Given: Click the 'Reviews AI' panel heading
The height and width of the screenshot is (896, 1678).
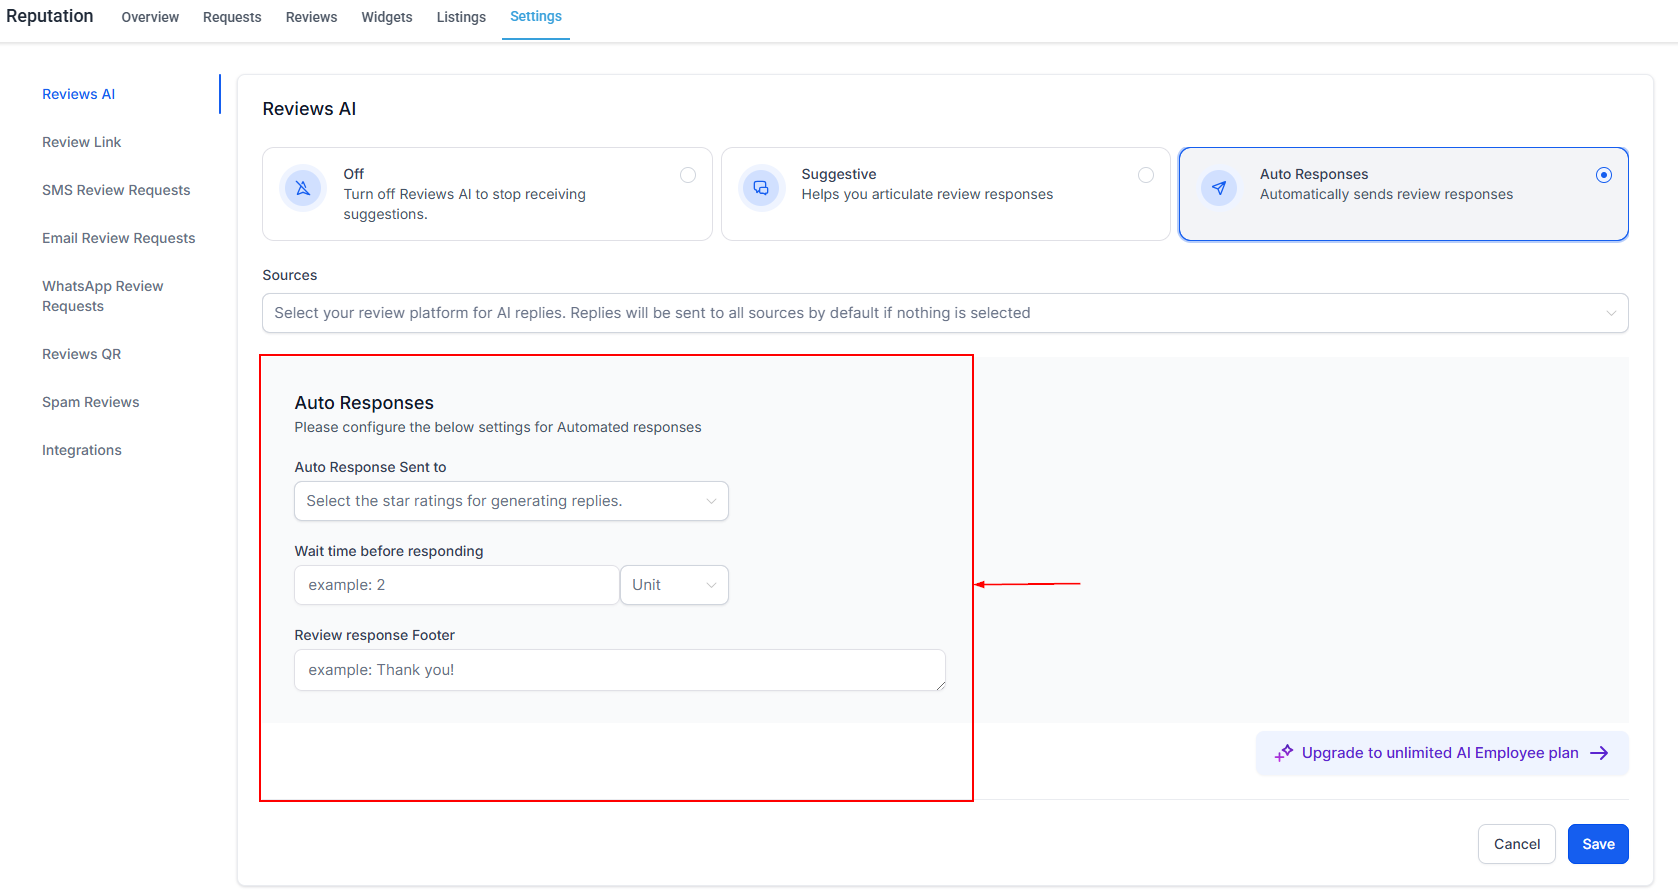Looking at the screenshot, I should coord(309,109).
